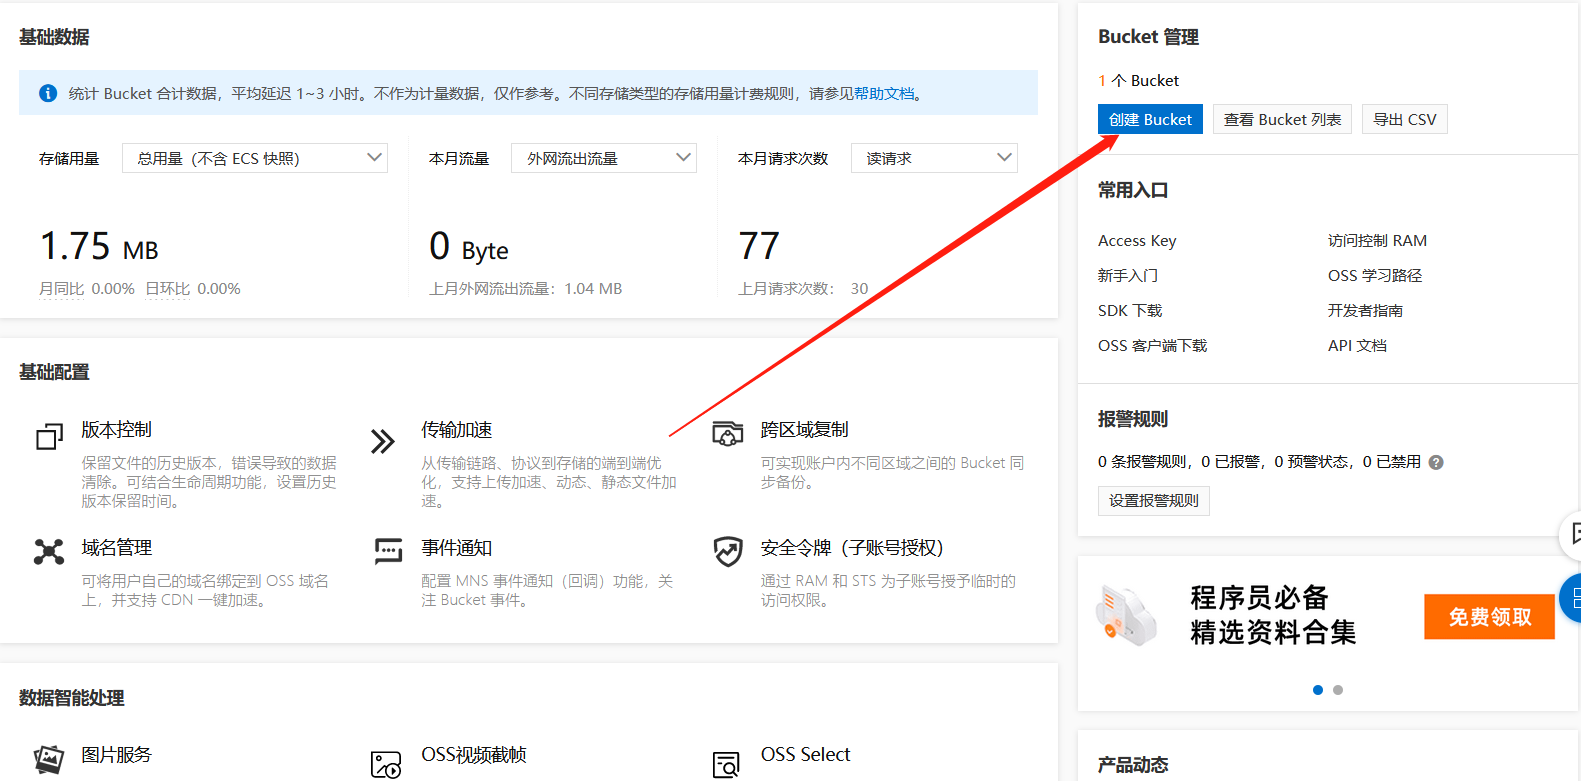Click the 1.75 MB storage value
Image resolution: width=1581 pixels, height=781 pixels.
point(99,246)
